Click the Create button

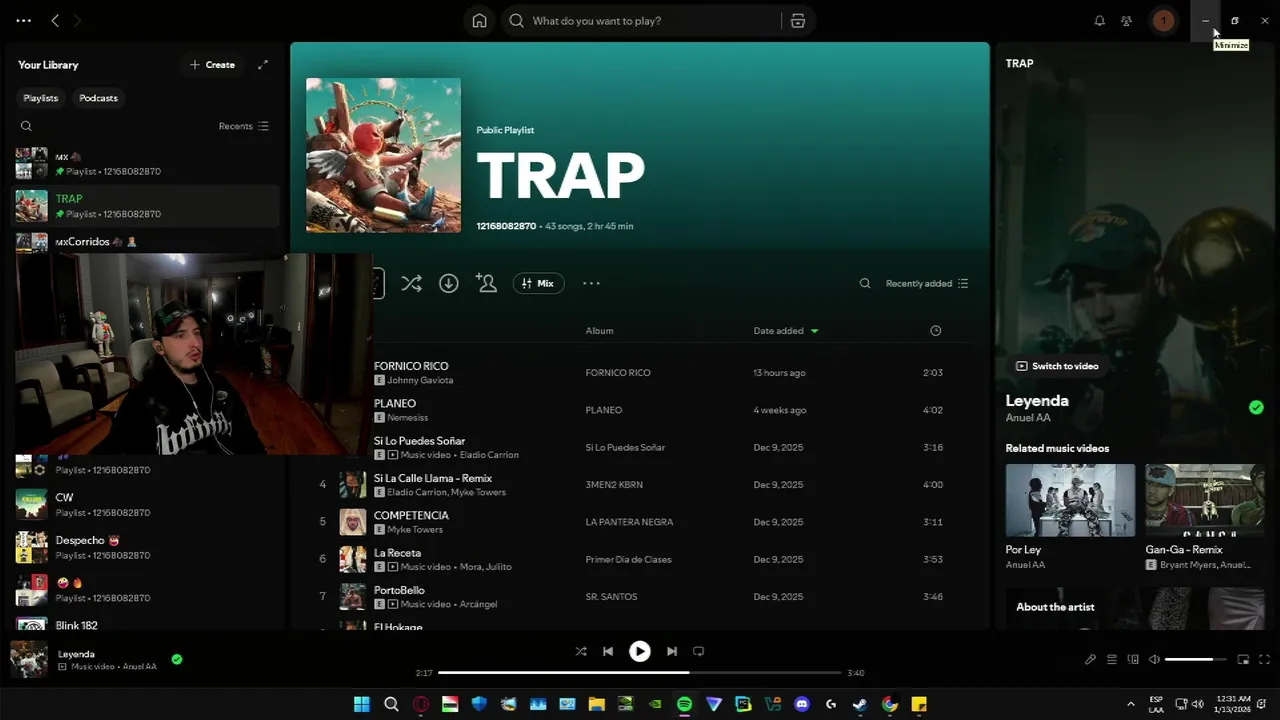pyautogui.click(x=212, y=65)
